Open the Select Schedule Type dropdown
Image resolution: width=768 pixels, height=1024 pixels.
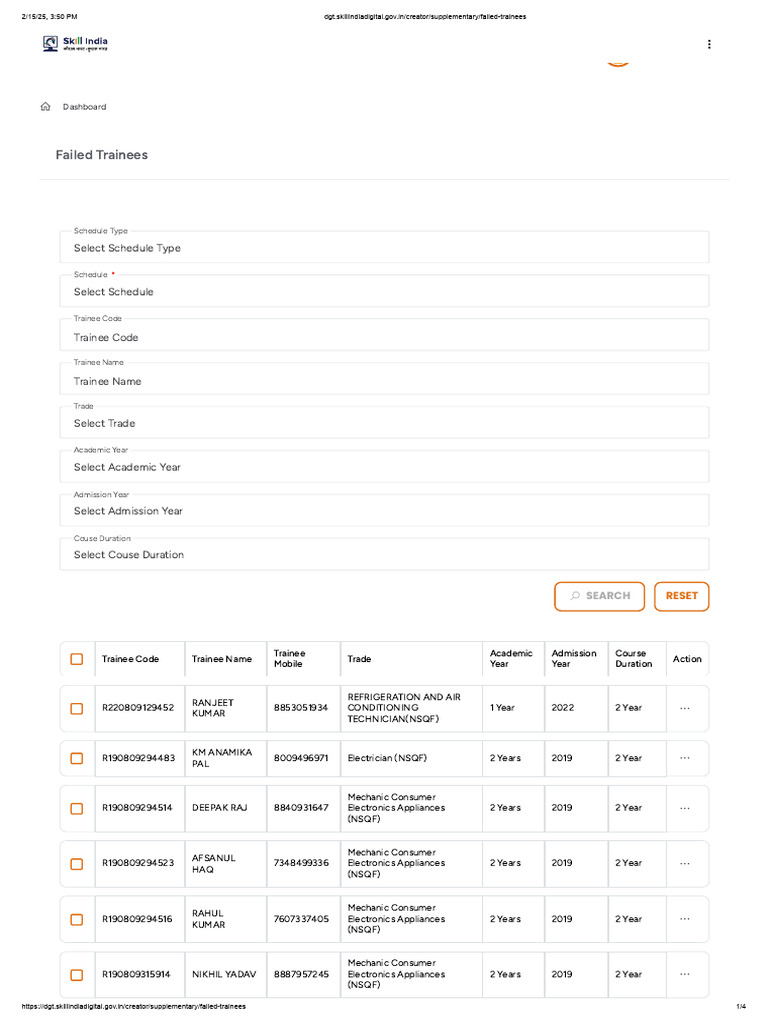[384, 248]
